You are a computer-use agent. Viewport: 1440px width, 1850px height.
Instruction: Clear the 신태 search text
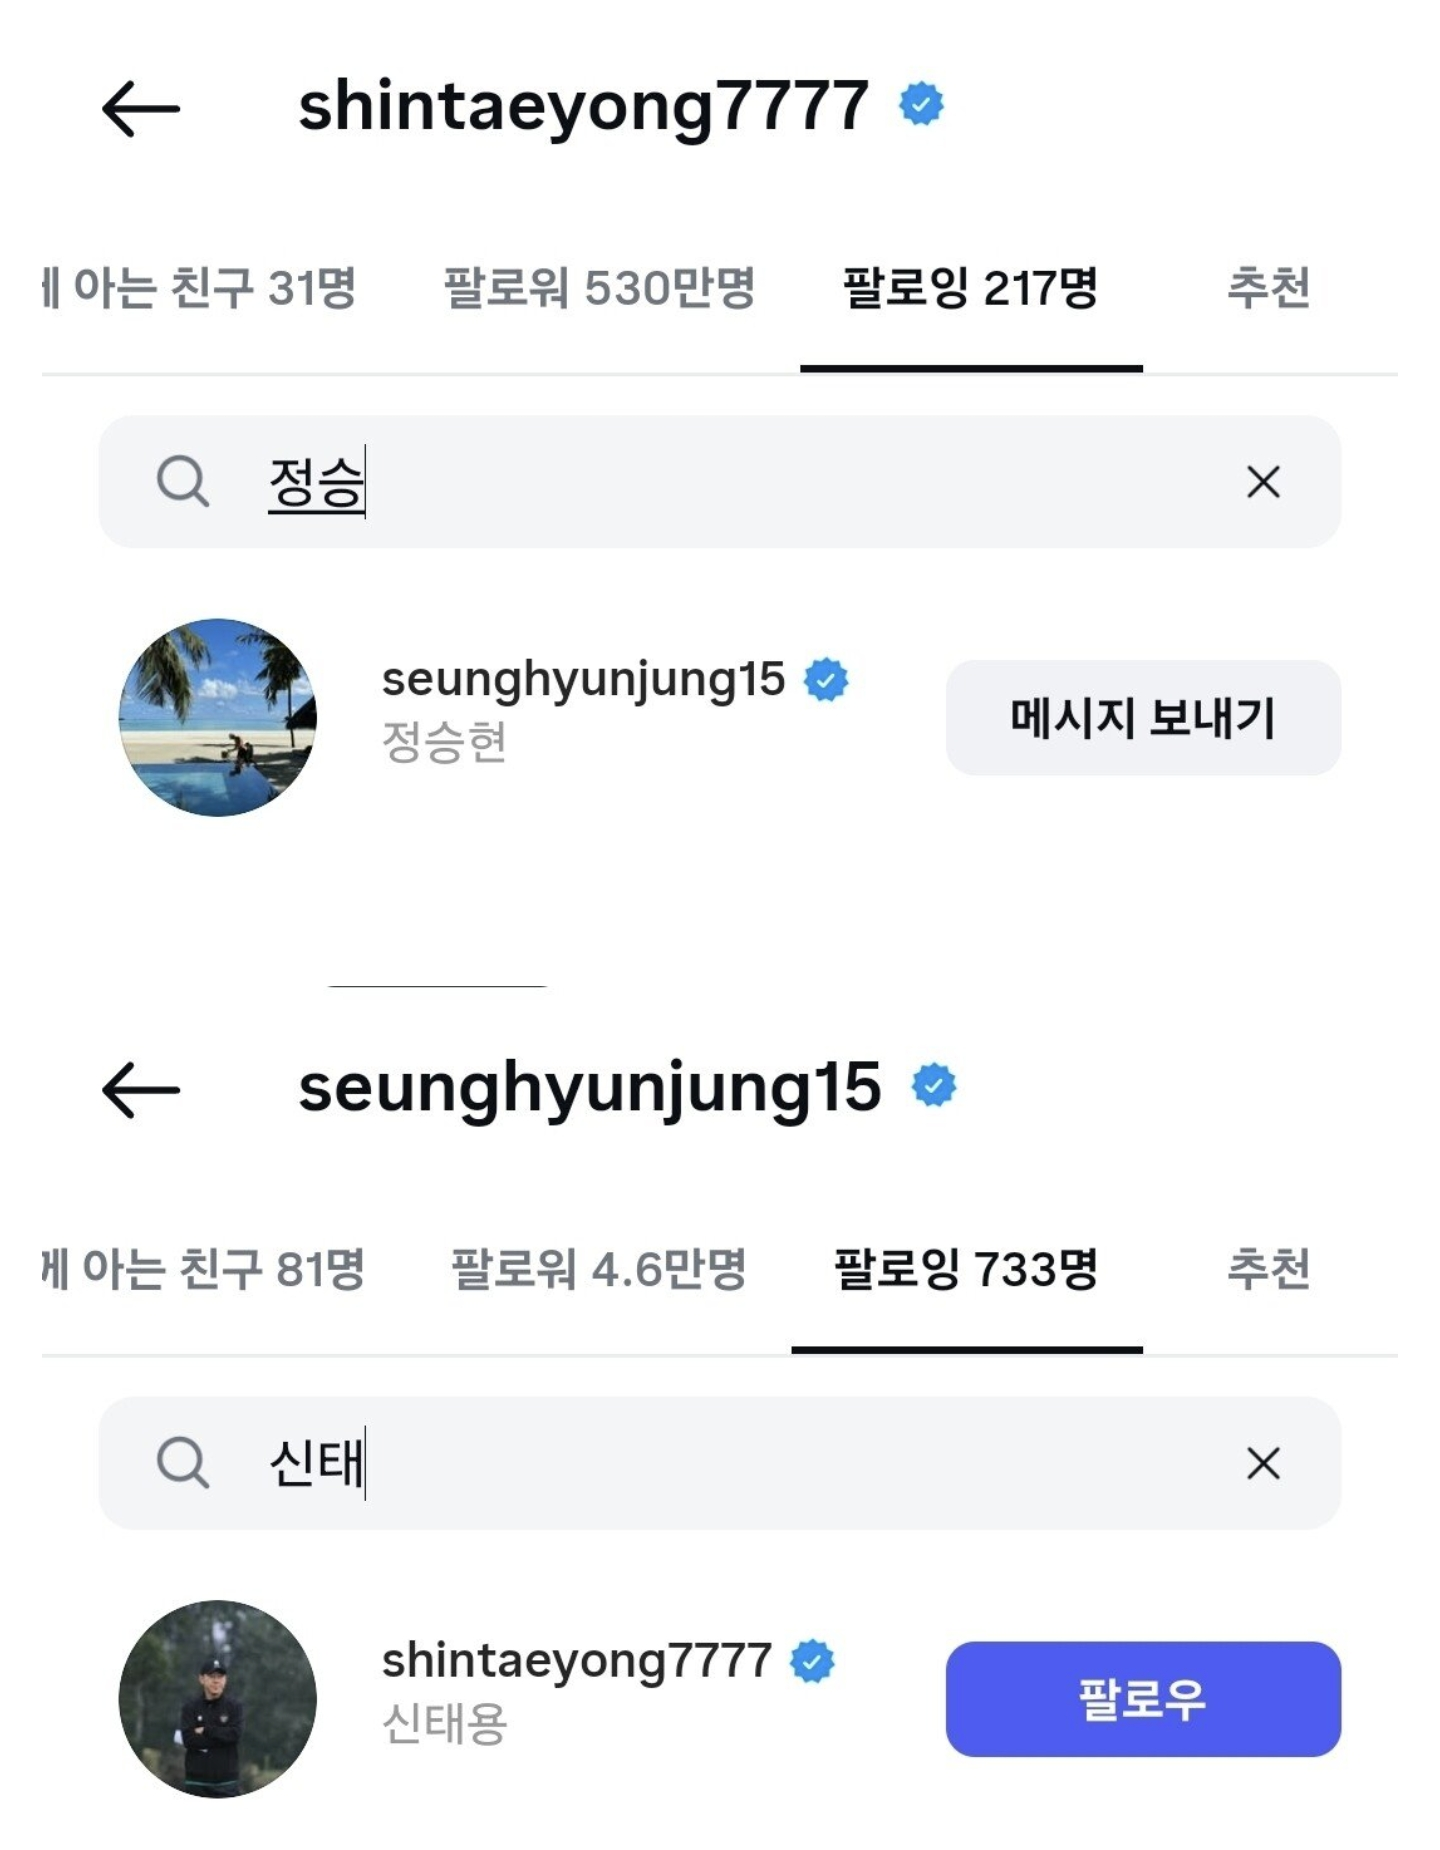click(x=1263, y=1464)
